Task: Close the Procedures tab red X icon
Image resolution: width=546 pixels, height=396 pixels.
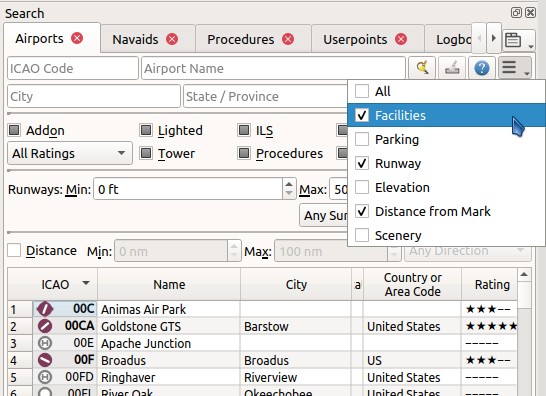Action: click(288, 39)
